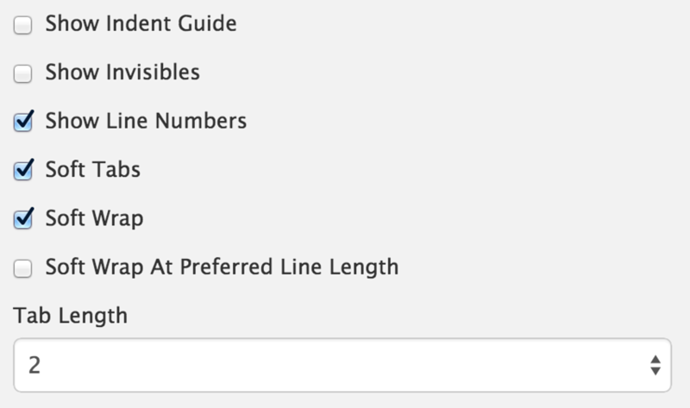This screenshot has width=690, height=408.
Task: Uncheck the Show Line Numbers checkbox
Action: click(23, 123)
